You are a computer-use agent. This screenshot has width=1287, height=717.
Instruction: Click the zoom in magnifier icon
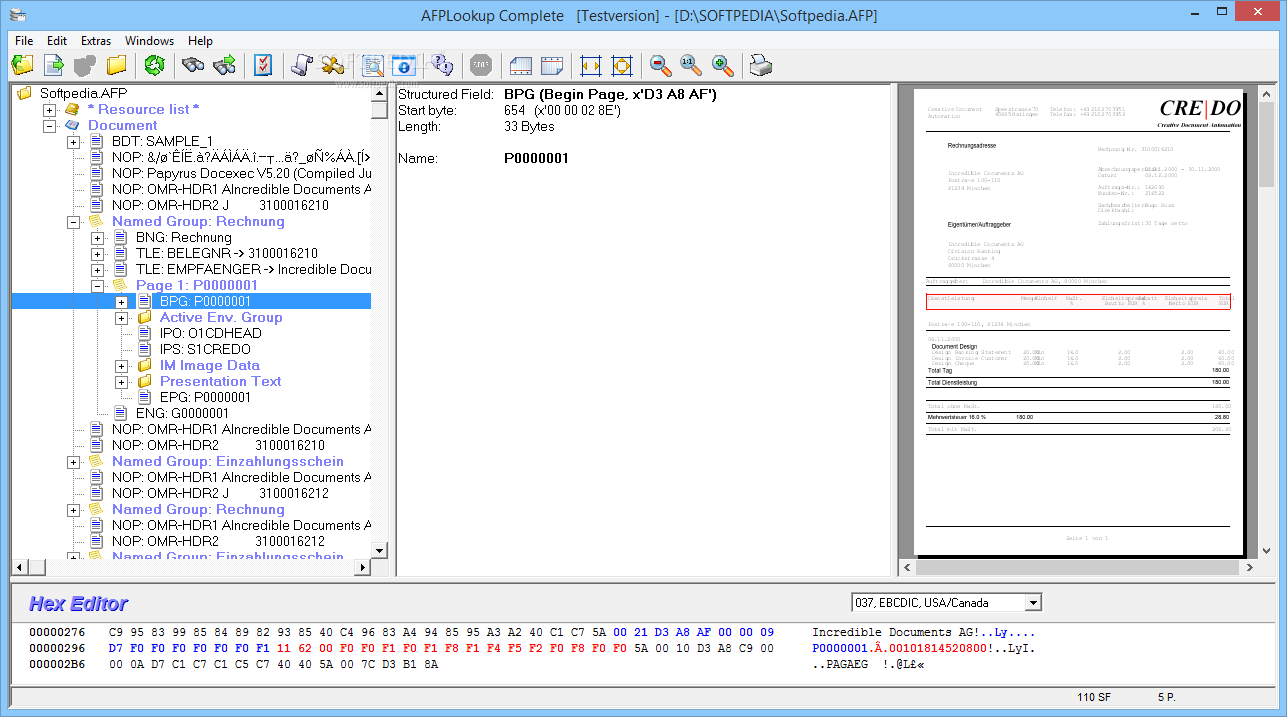[x=723, y=66]
